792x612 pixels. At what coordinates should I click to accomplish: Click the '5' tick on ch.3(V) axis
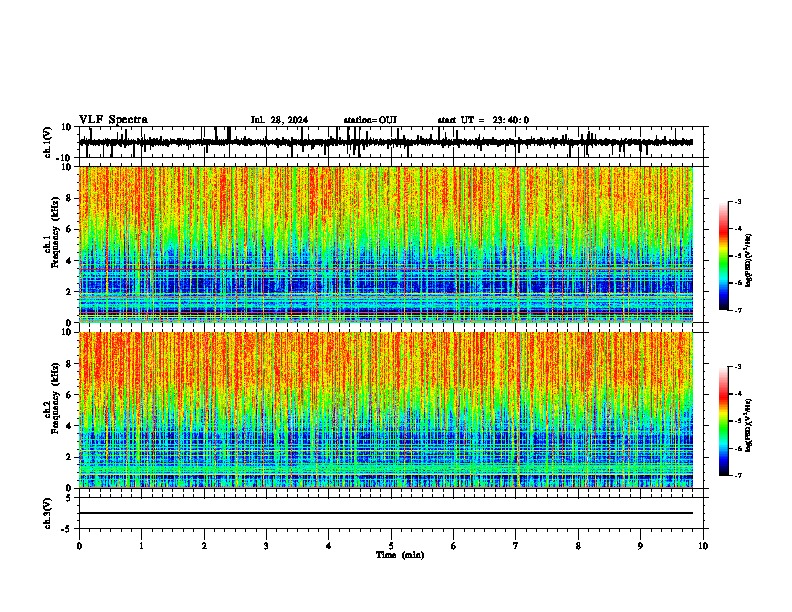(x=69, y=497)
